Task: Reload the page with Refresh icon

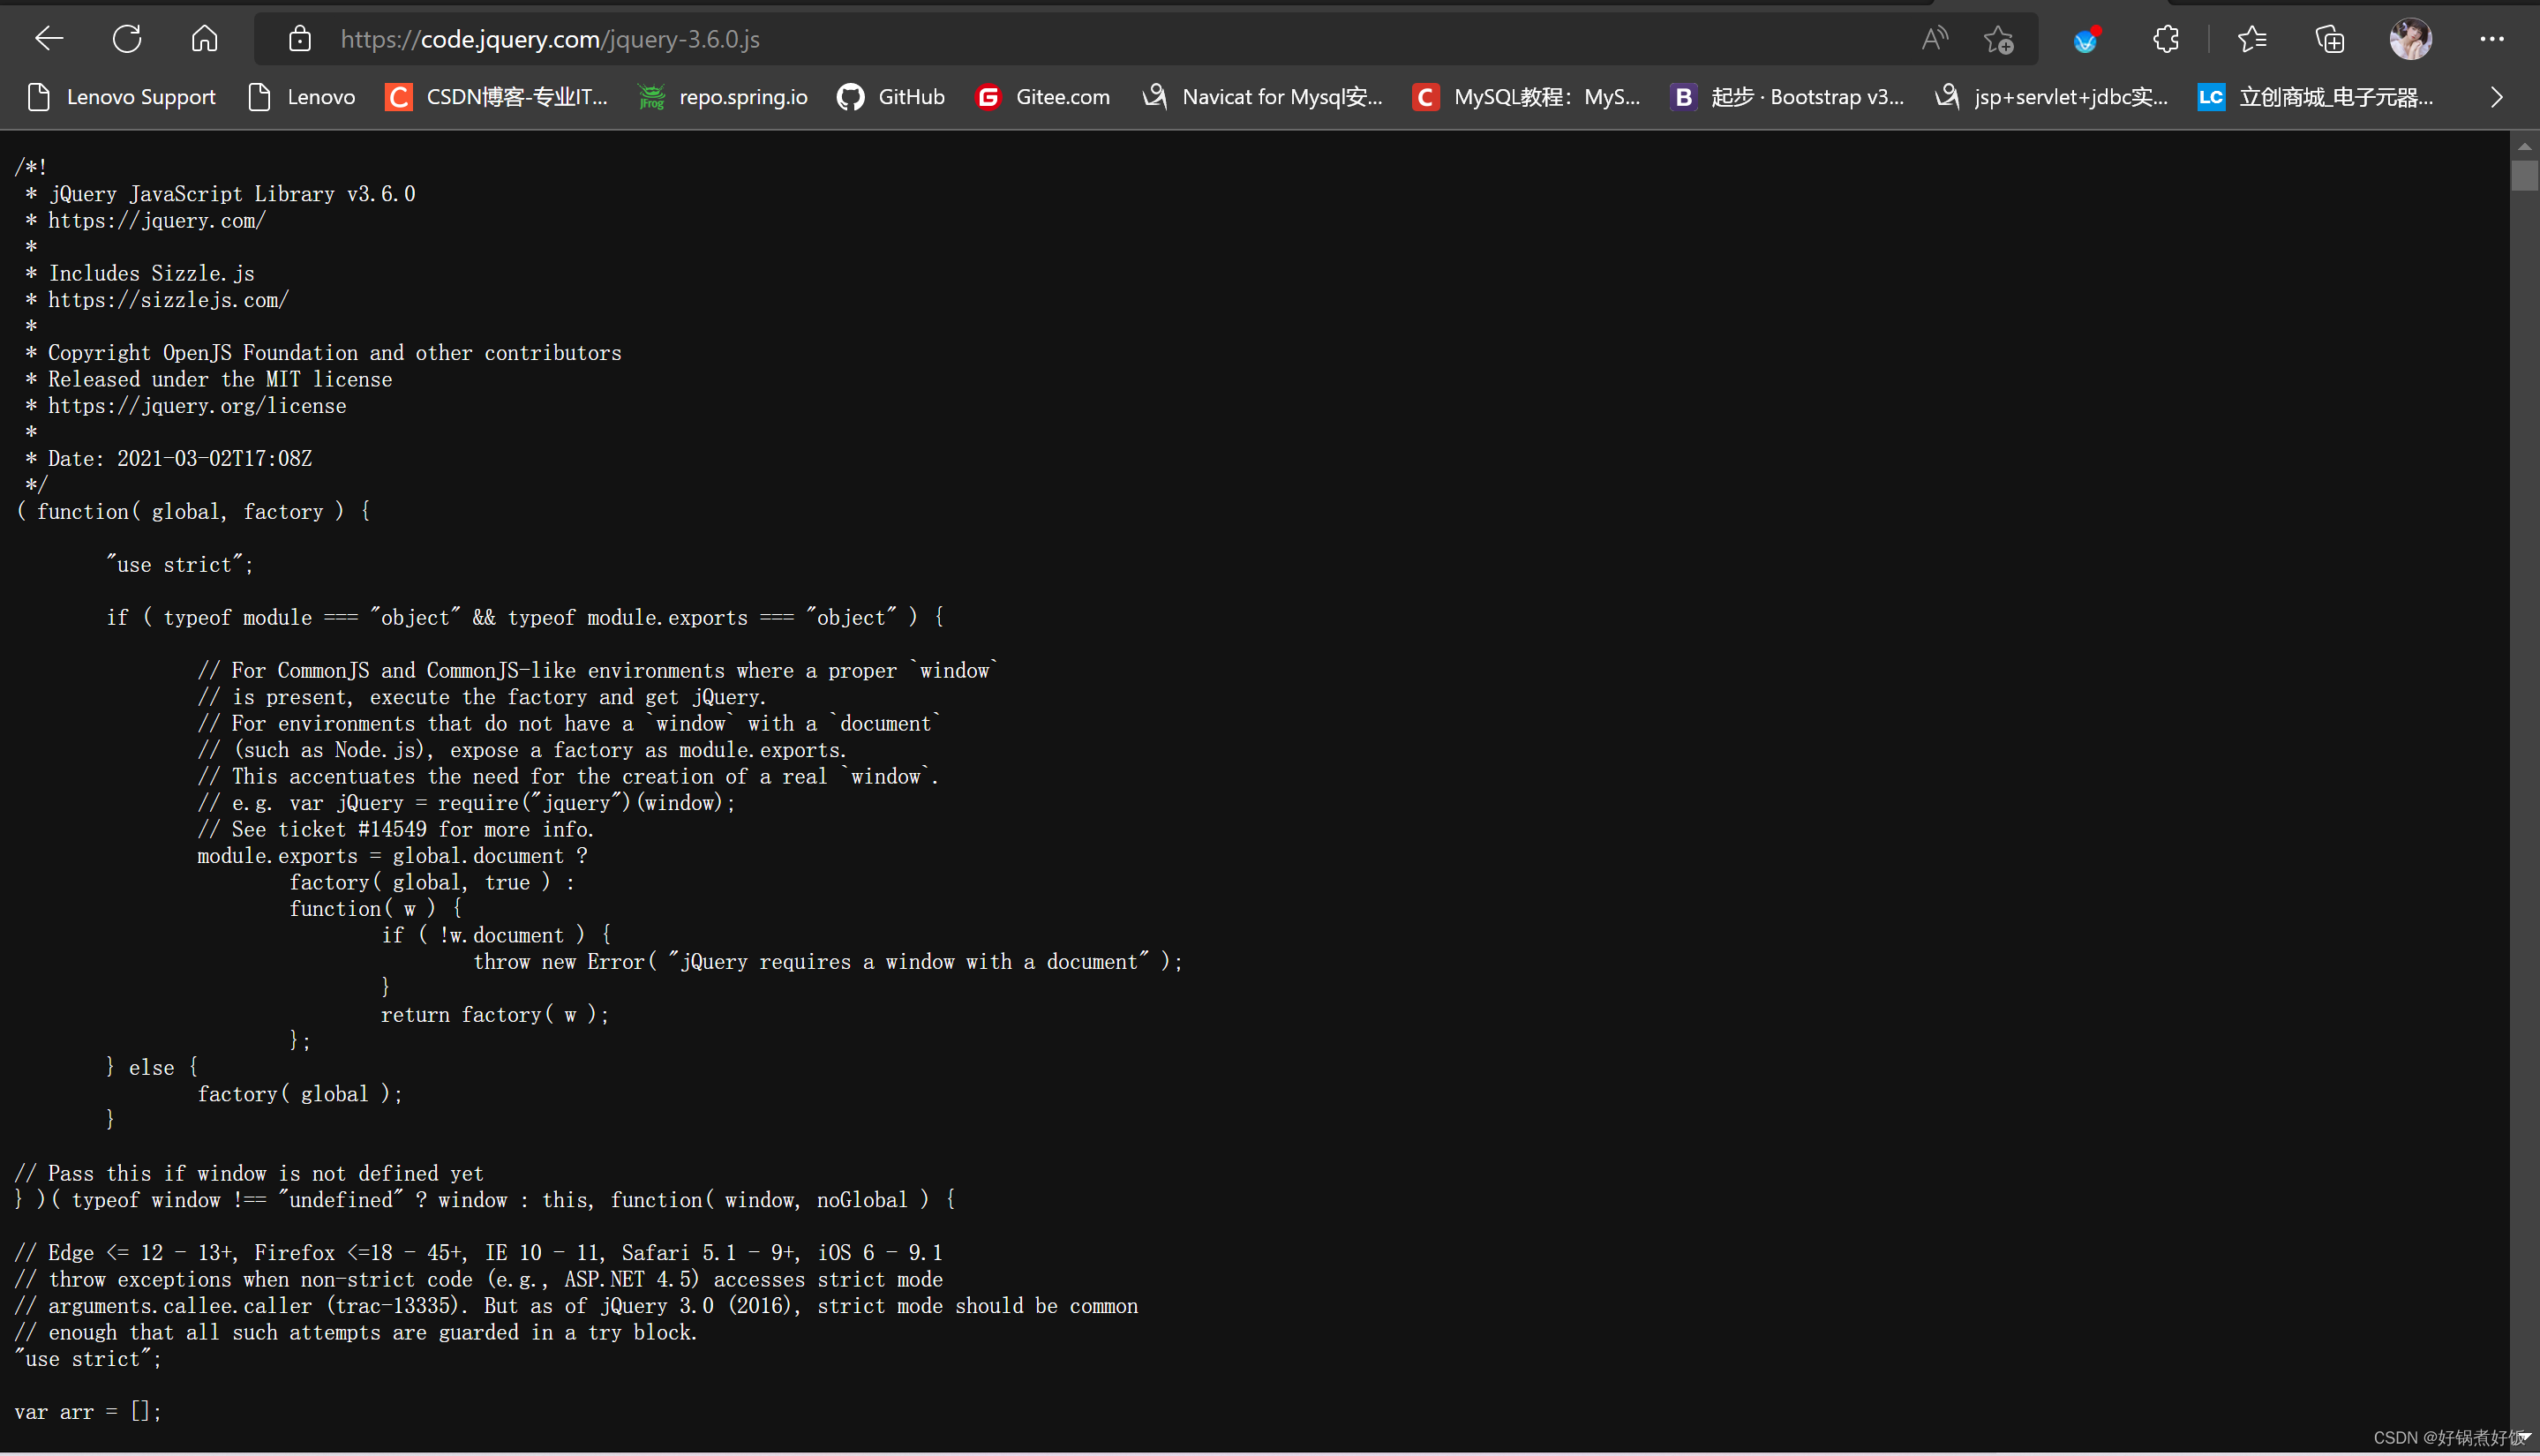Action: coord(127,39)
